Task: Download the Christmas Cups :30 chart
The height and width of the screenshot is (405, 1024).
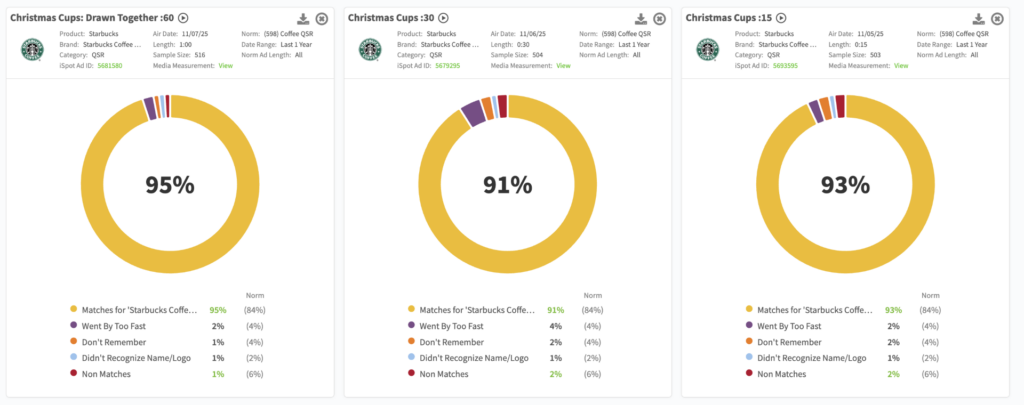Action: click(641, 19)
